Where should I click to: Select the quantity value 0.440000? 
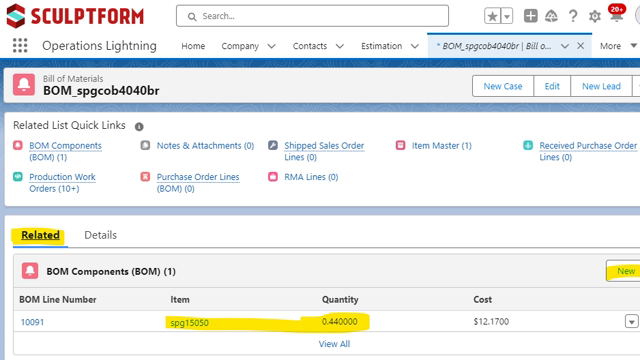(x=340, y=322)
